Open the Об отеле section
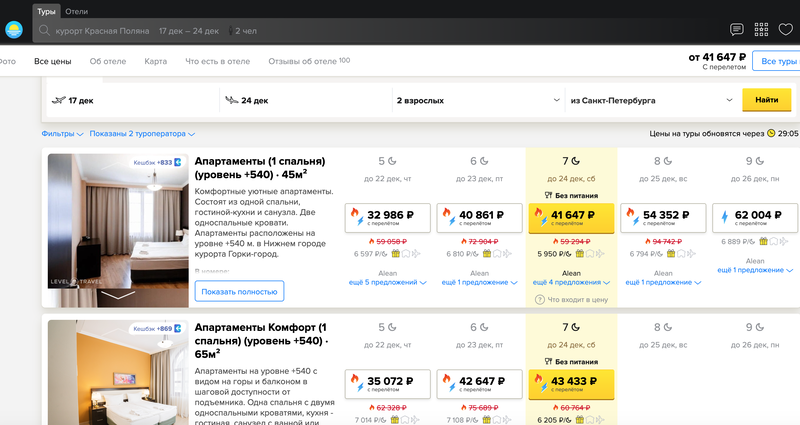This screenshot has width=800, height=425. point(108,61)
